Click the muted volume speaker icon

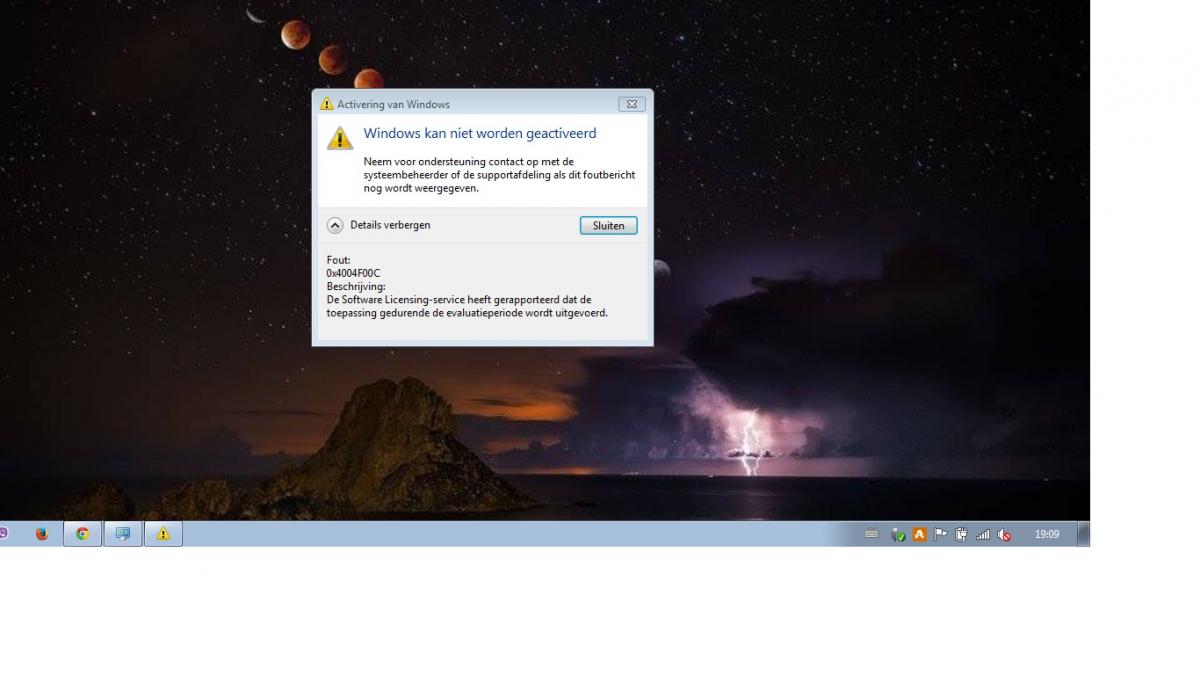coord(1004,535)
